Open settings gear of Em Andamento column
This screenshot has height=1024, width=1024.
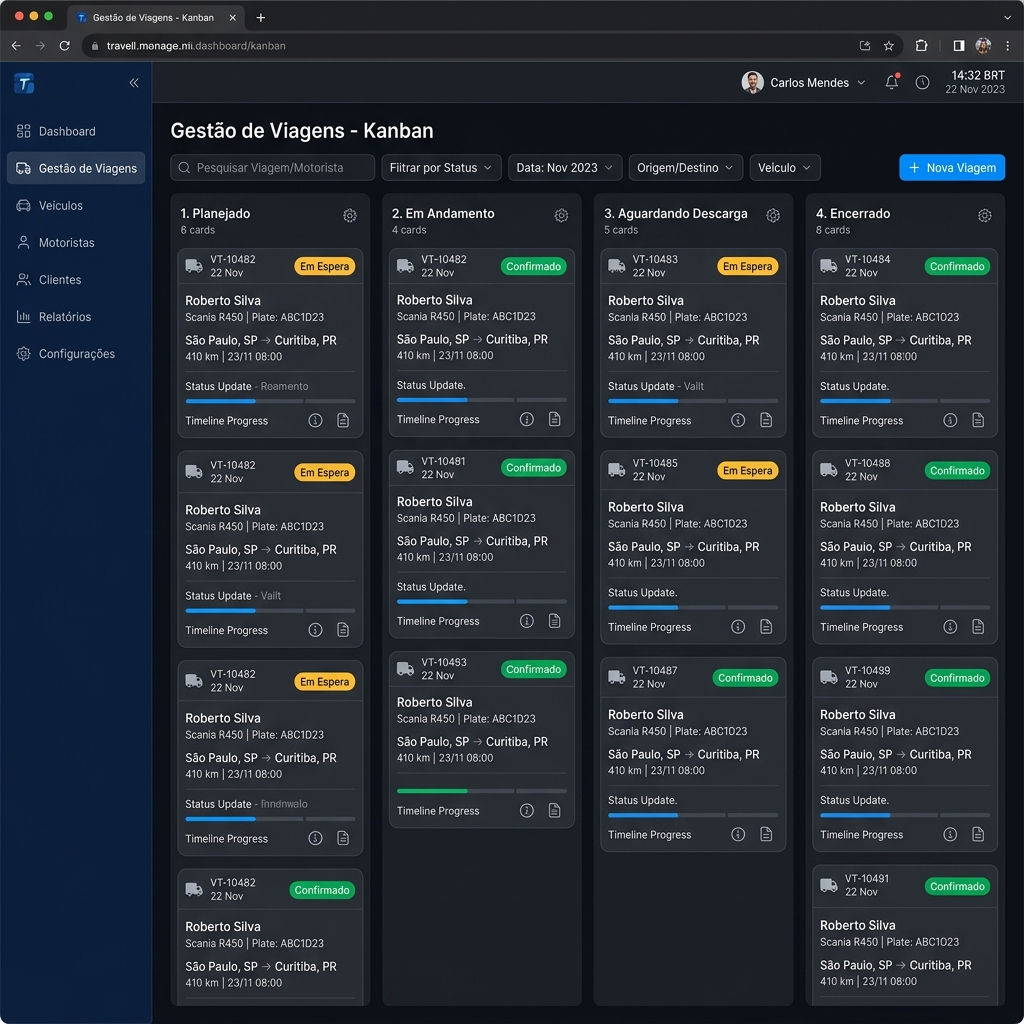tap(561, 216)
